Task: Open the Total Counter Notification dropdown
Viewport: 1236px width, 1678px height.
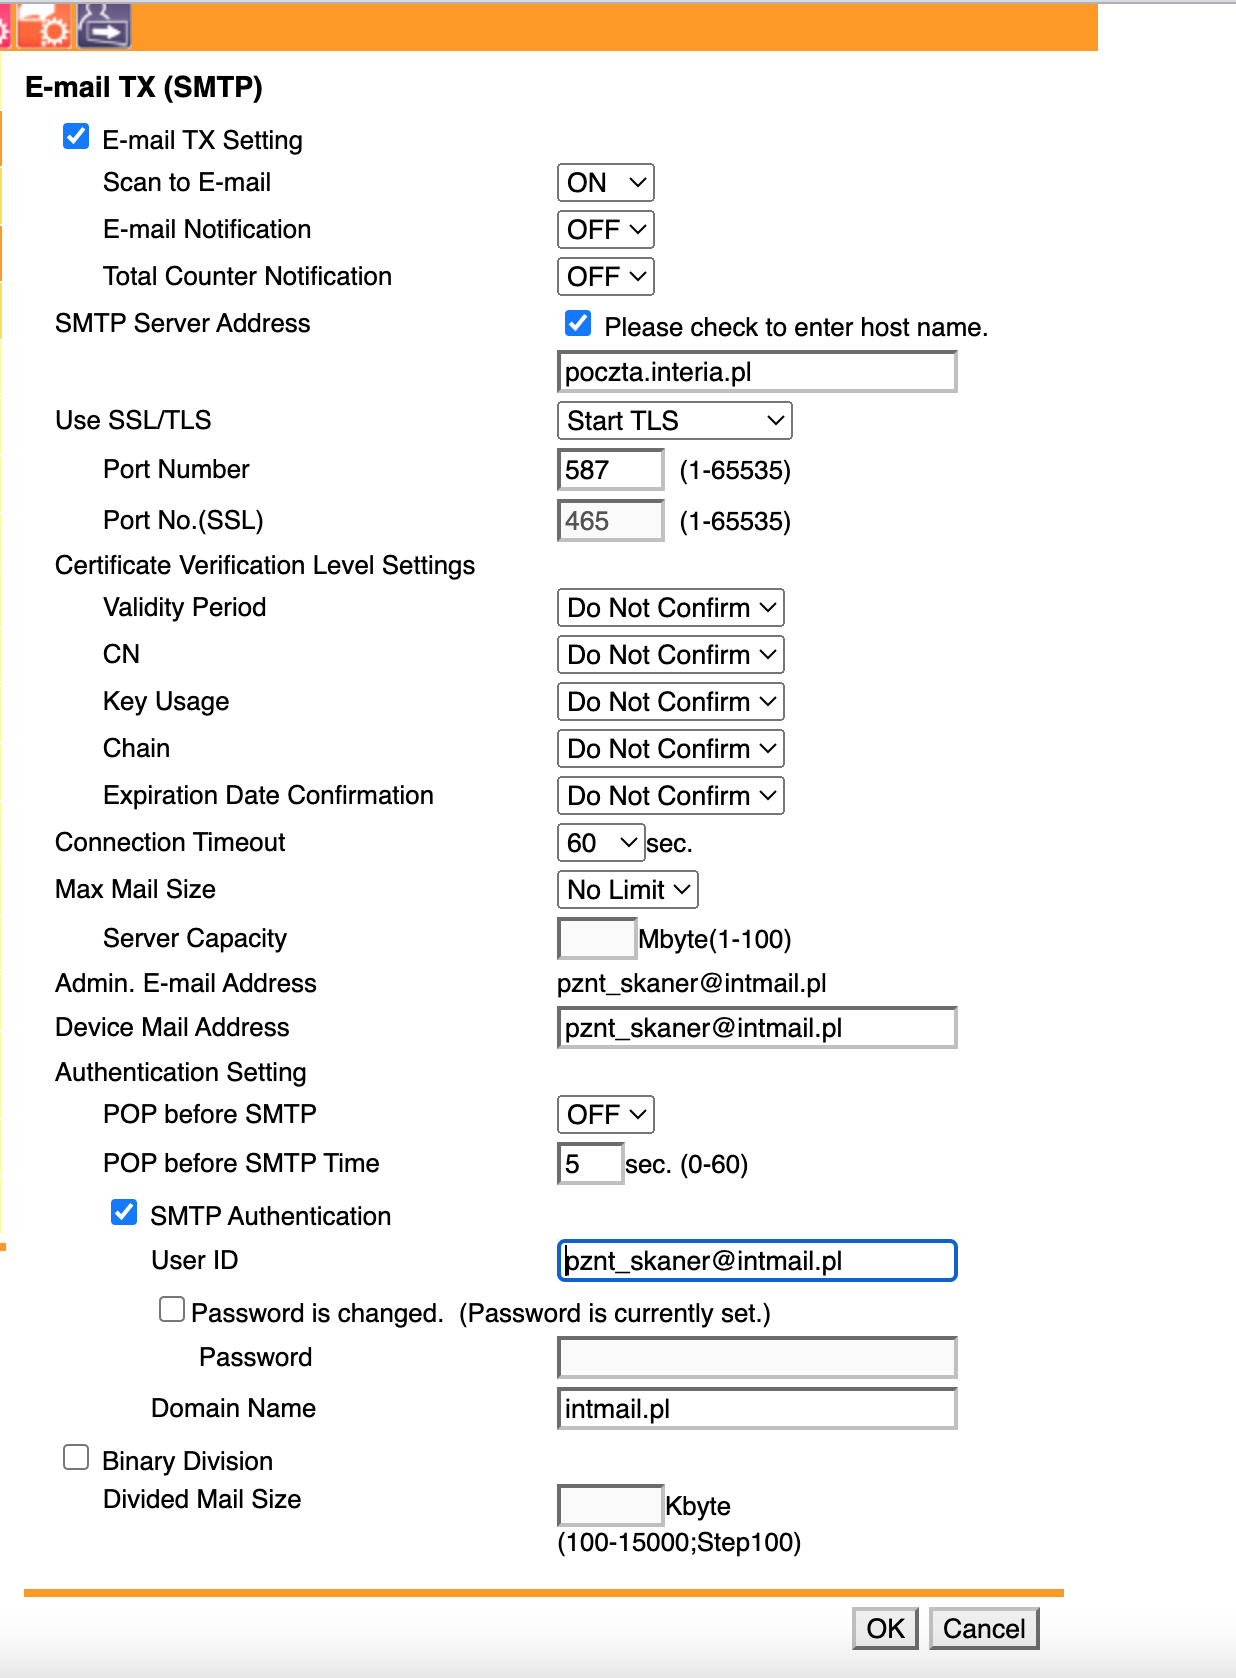Action: click(606, 277)
